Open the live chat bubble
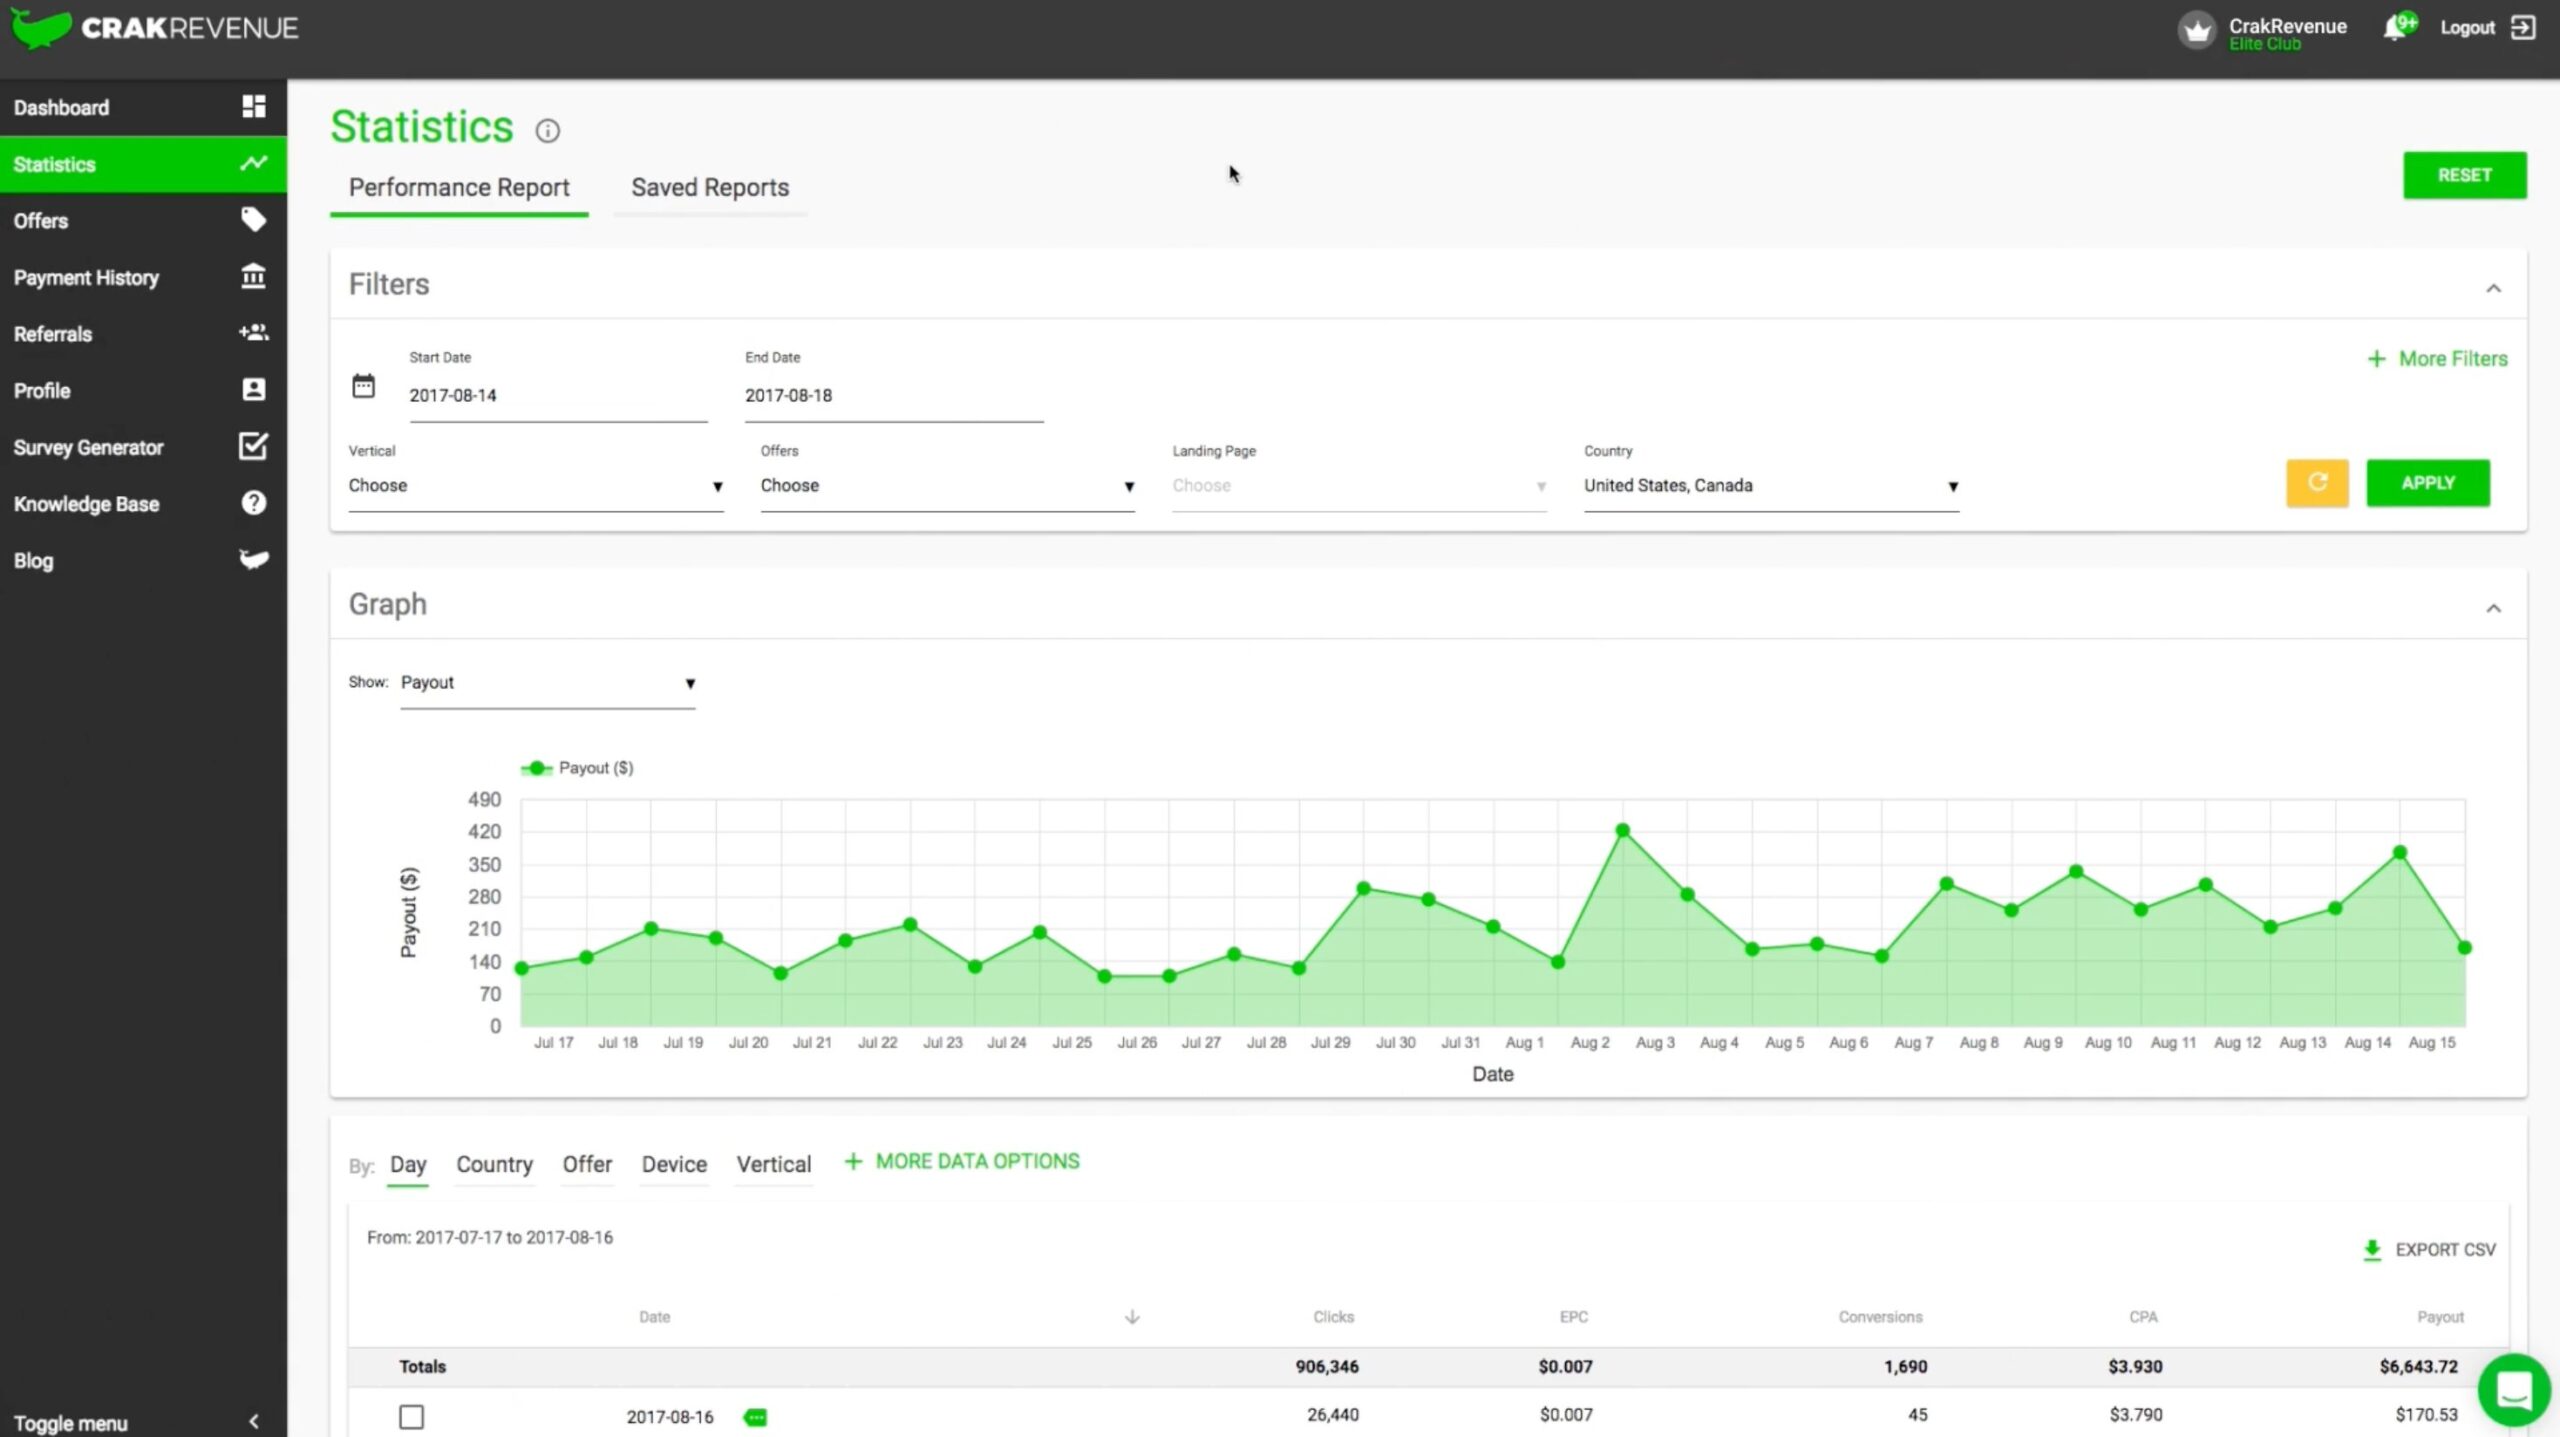The image size is (2560, 1437). pos(2514,1390)
